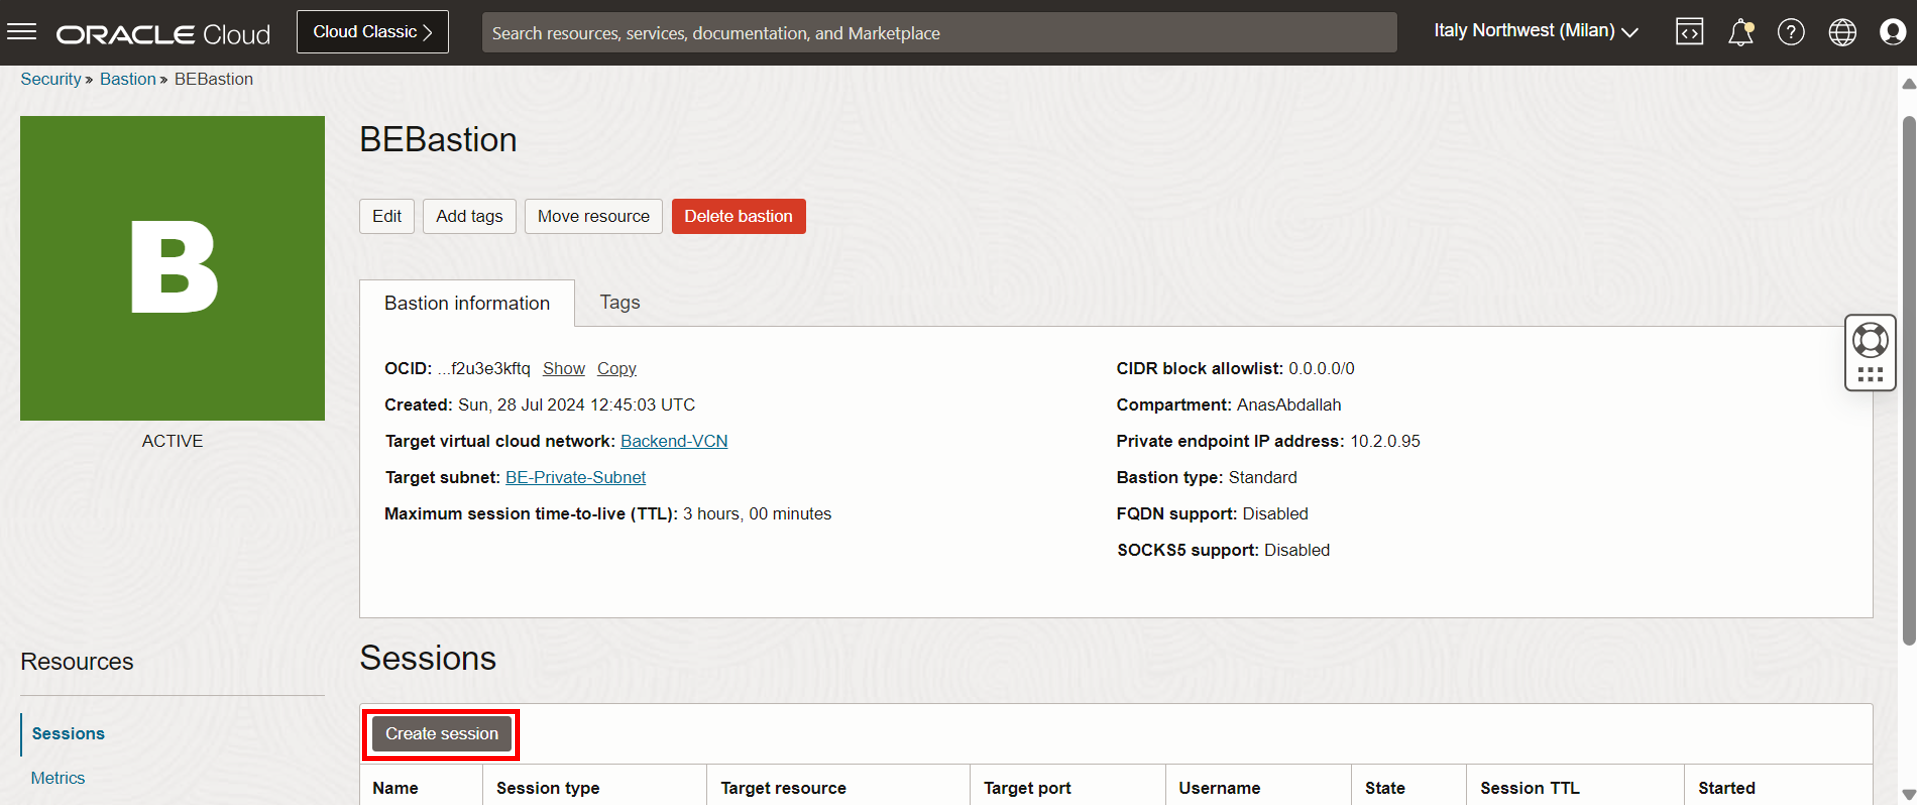Go to the Security breadcrumb
Viewport: 1917px width, 805px height.
coord(51,79)
